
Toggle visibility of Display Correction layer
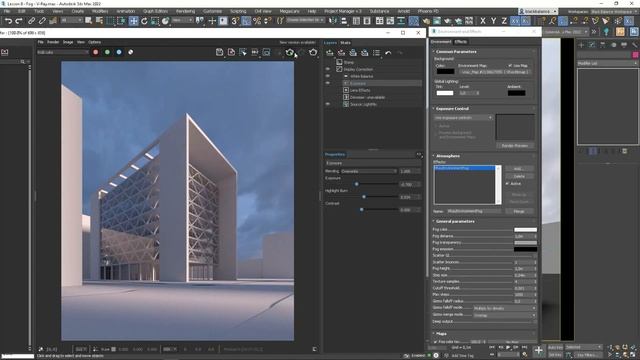[x=328, y=69]
